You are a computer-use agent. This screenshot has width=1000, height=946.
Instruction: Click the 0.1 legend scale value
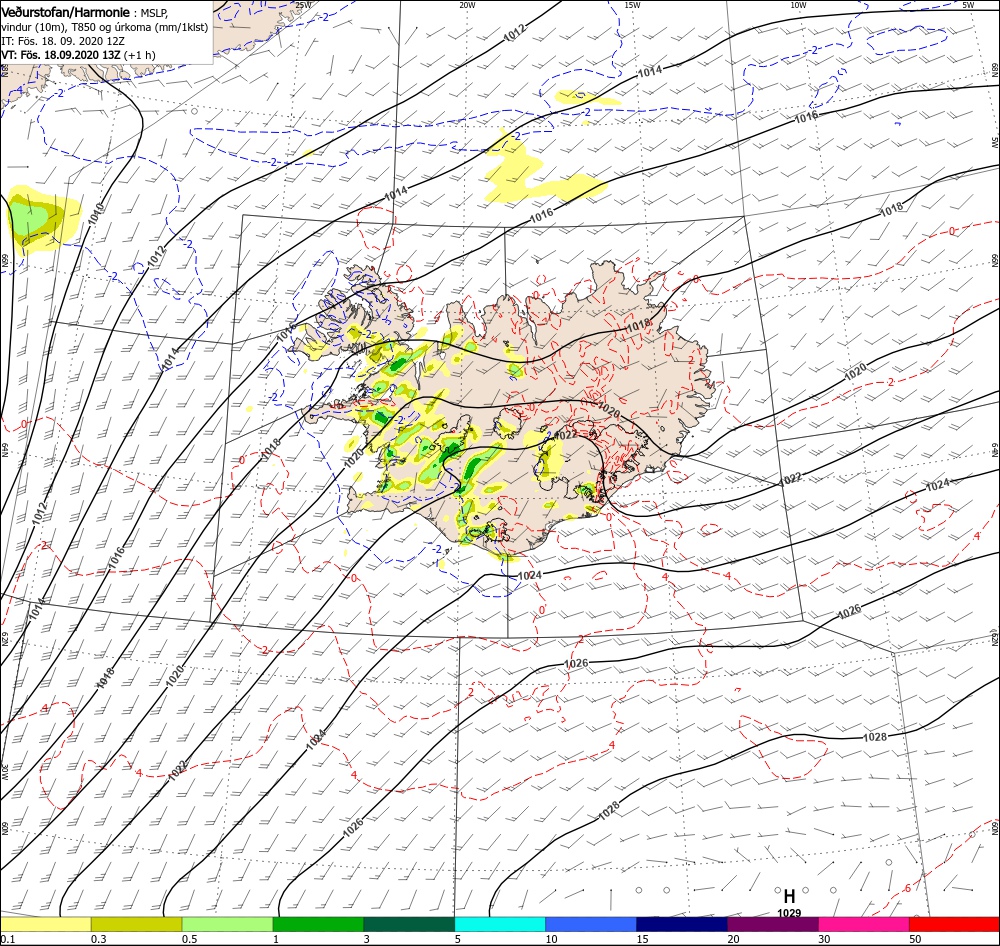[8, 939]
